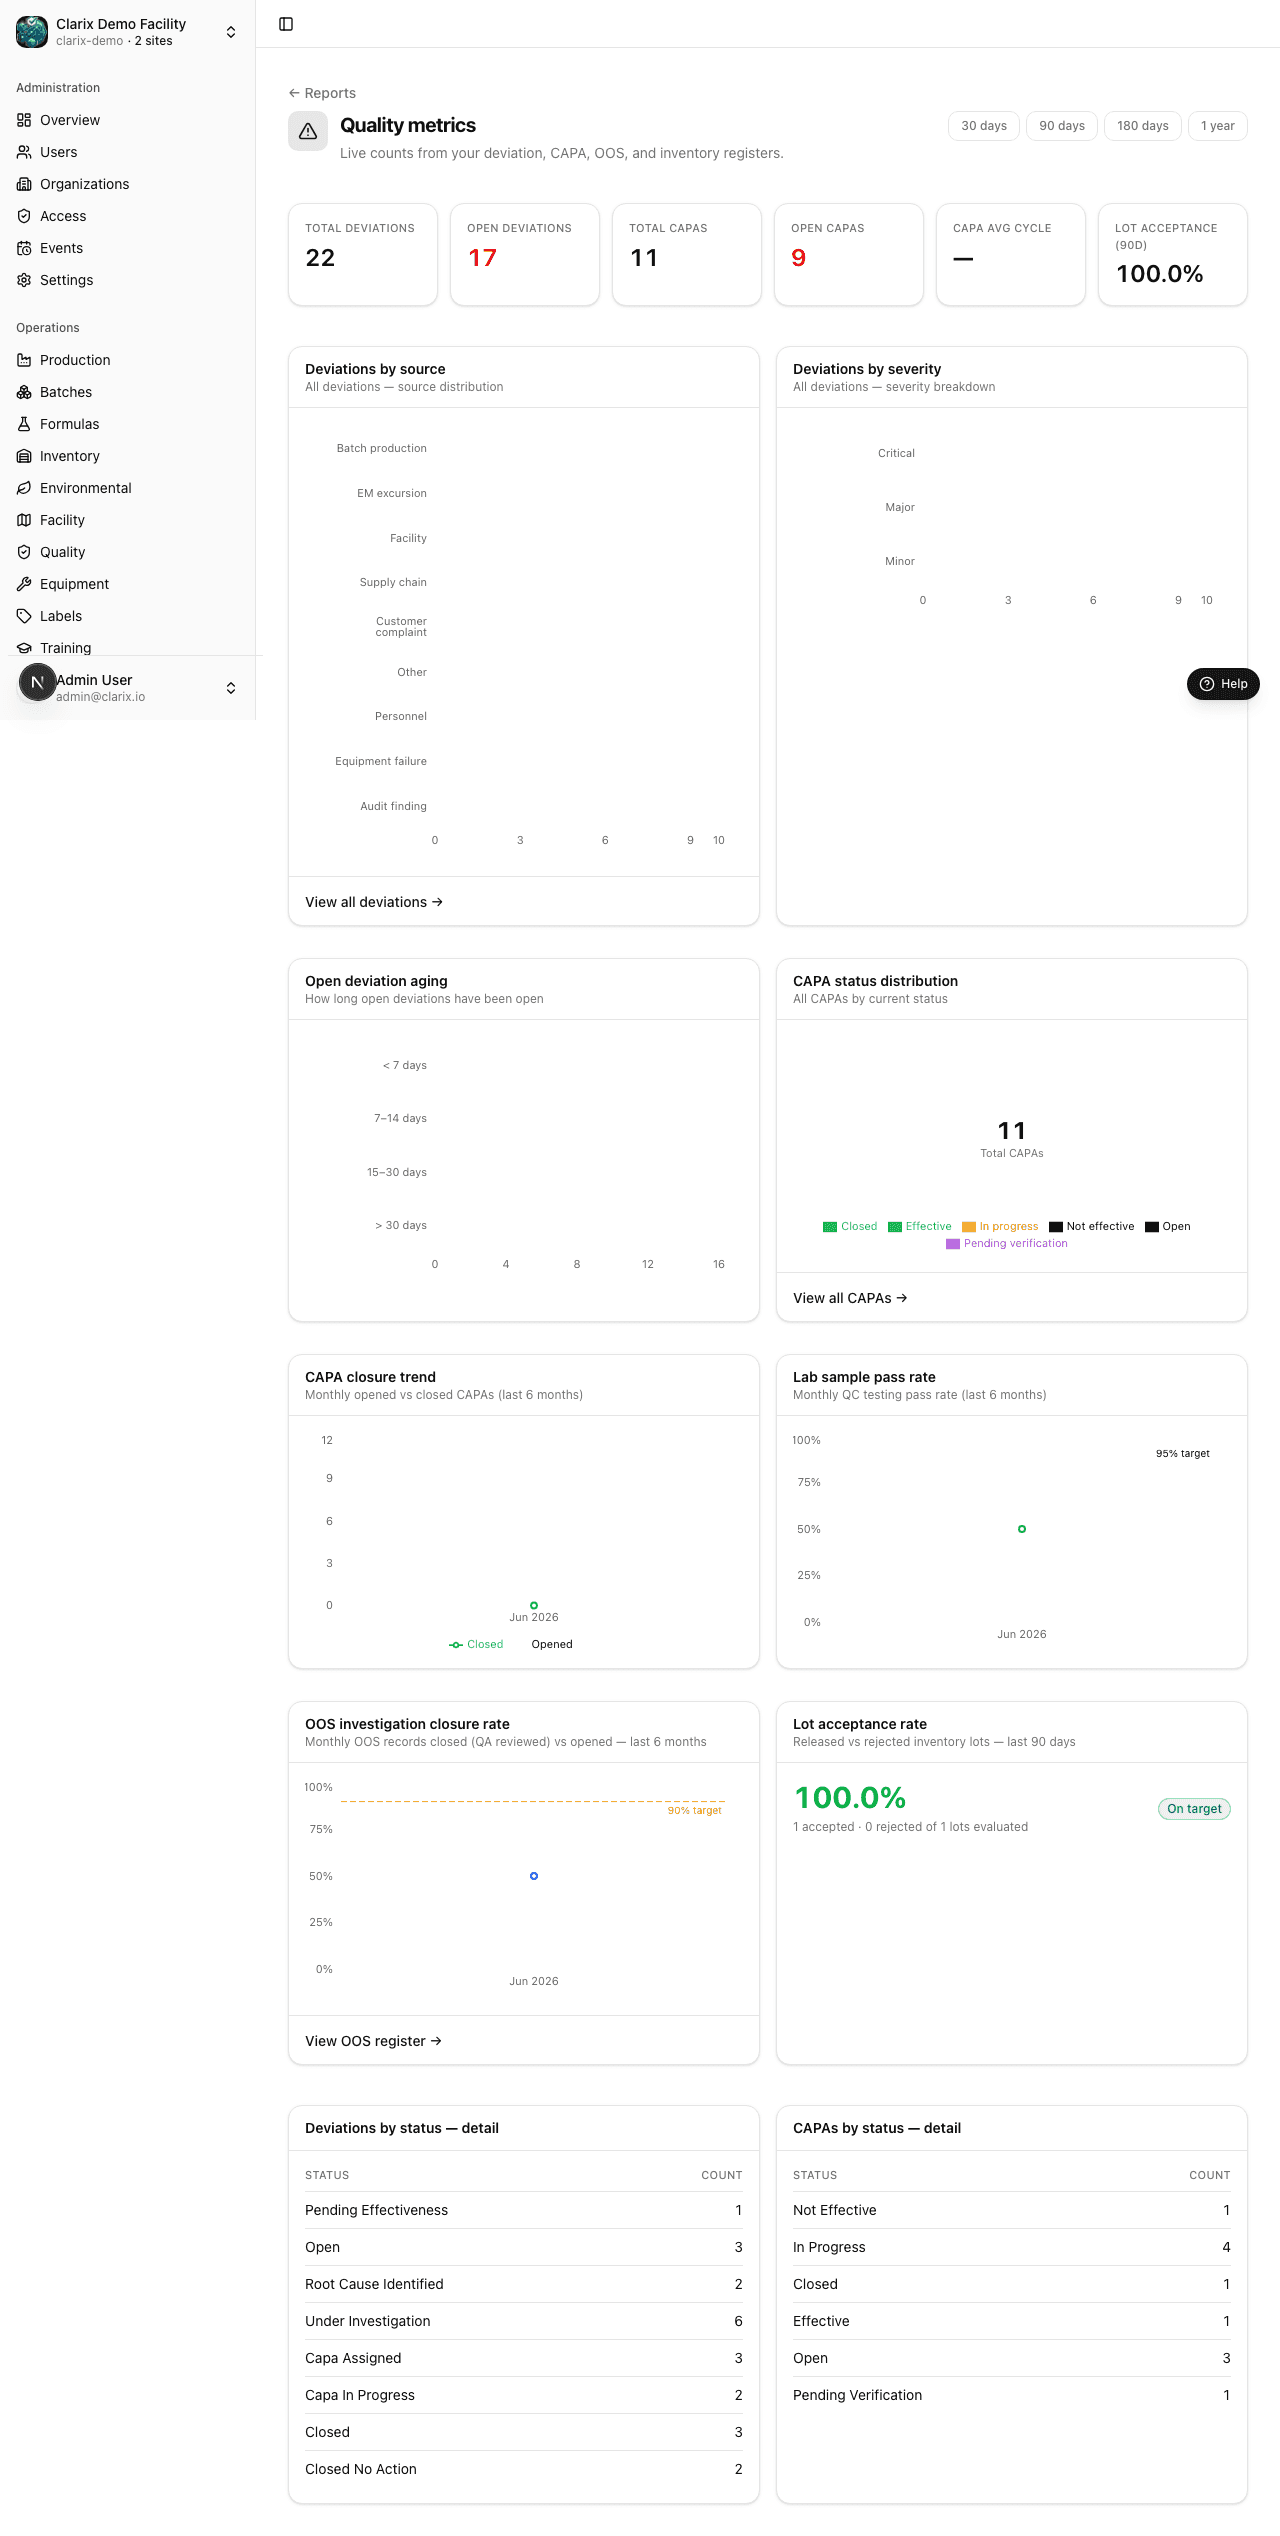The height and width of the screenshot is (2536, 1280).
Task: Click the Events calendar icon
Action: 24,248
